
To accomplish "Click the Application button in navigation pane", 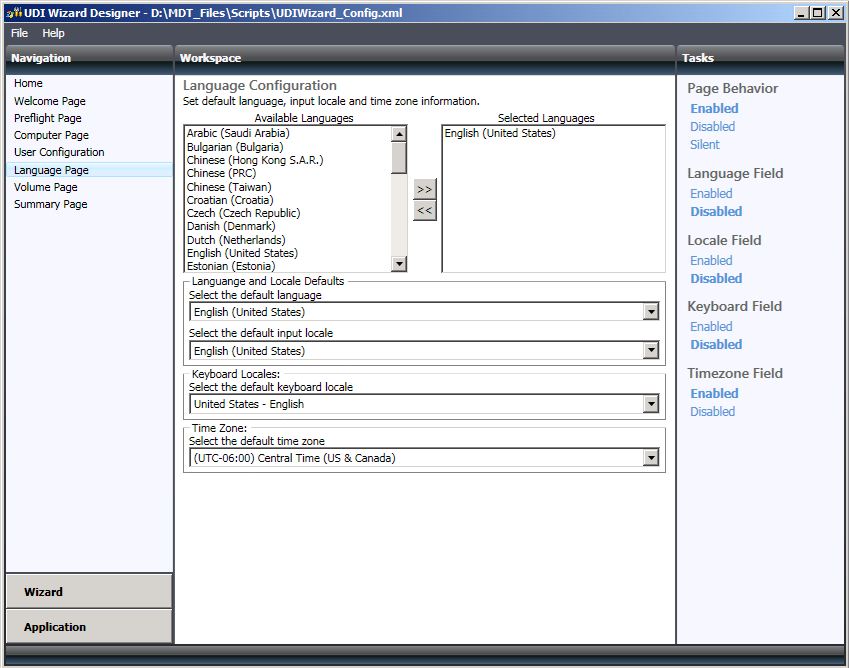I will pos(88,627).
